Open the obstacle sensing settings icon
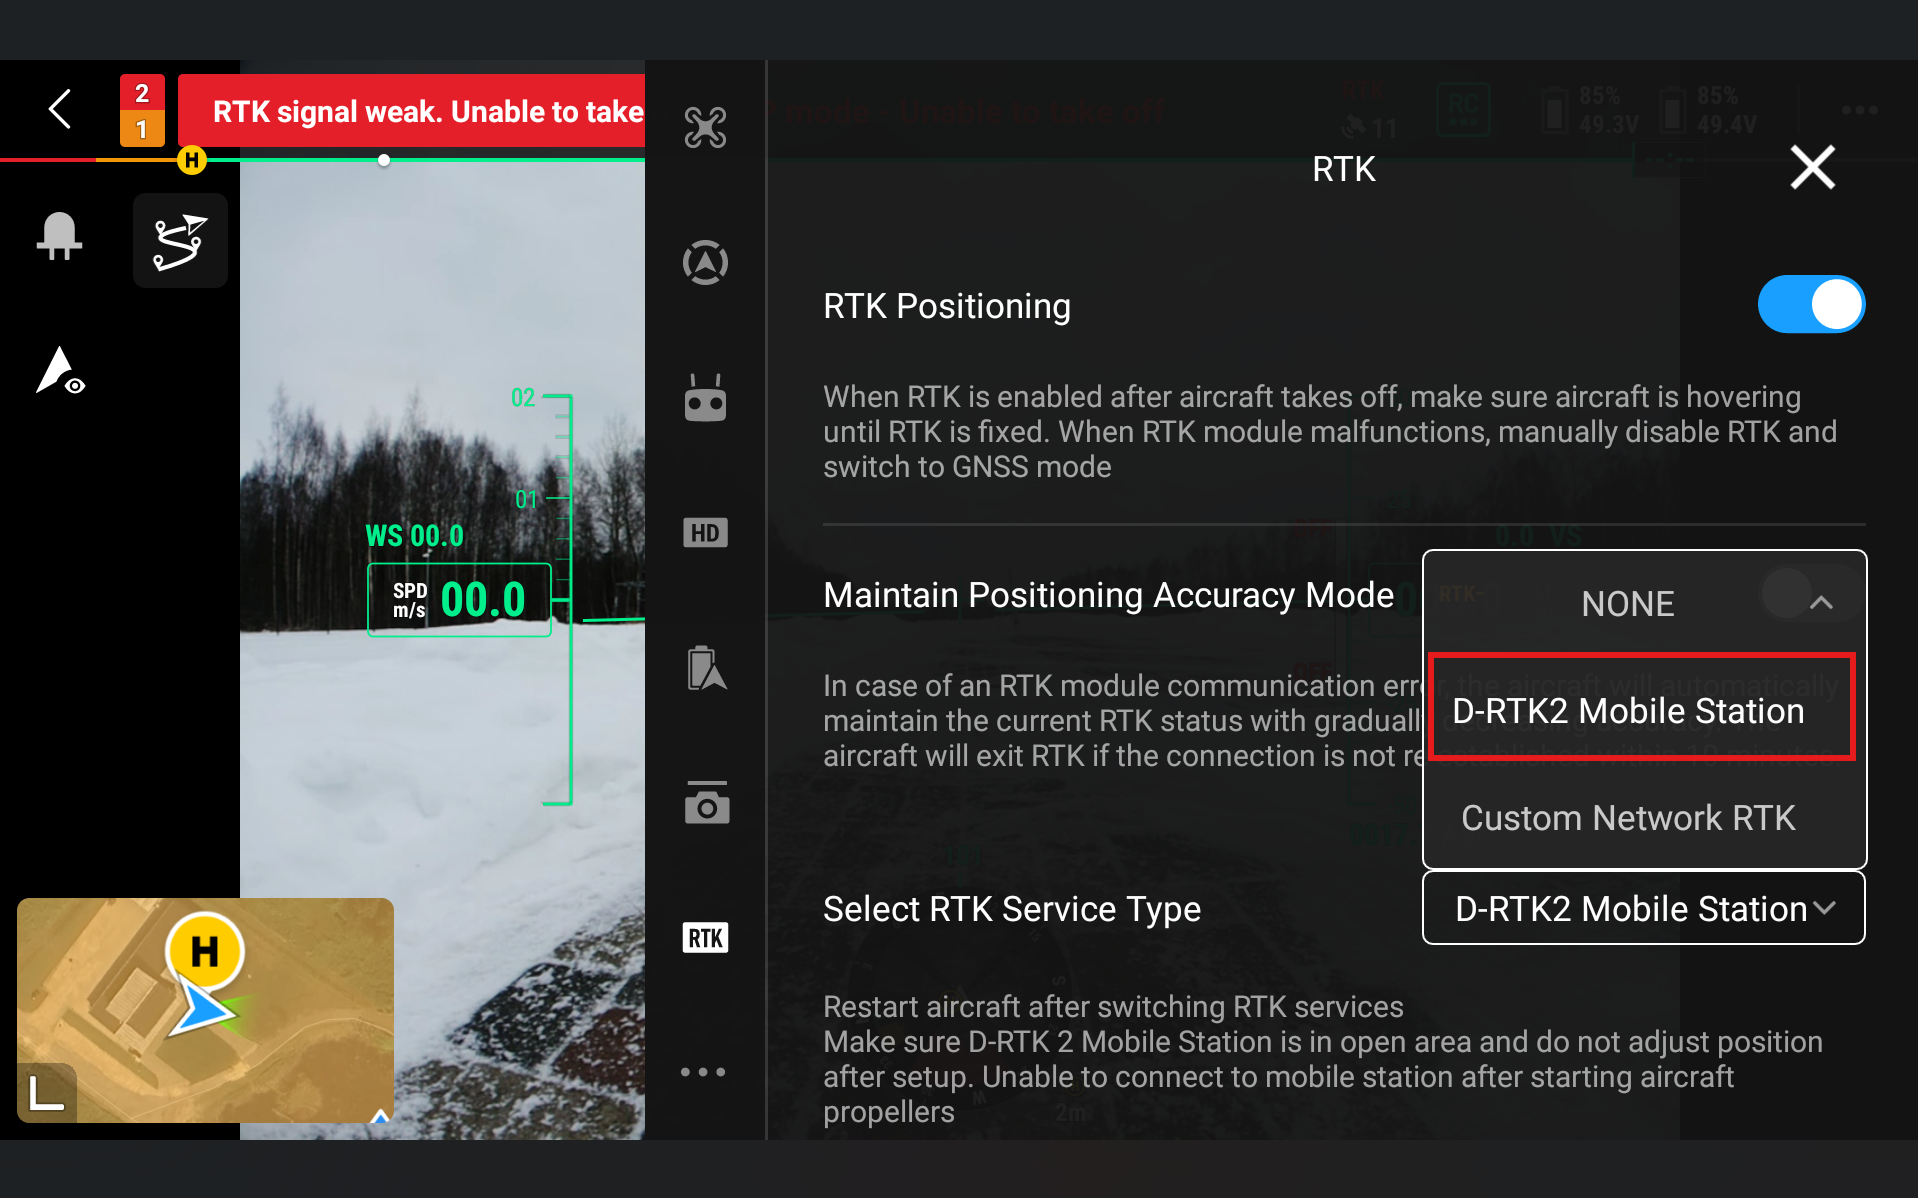The width and height of the screenshot is (1918, 1198). coord(705,263)
